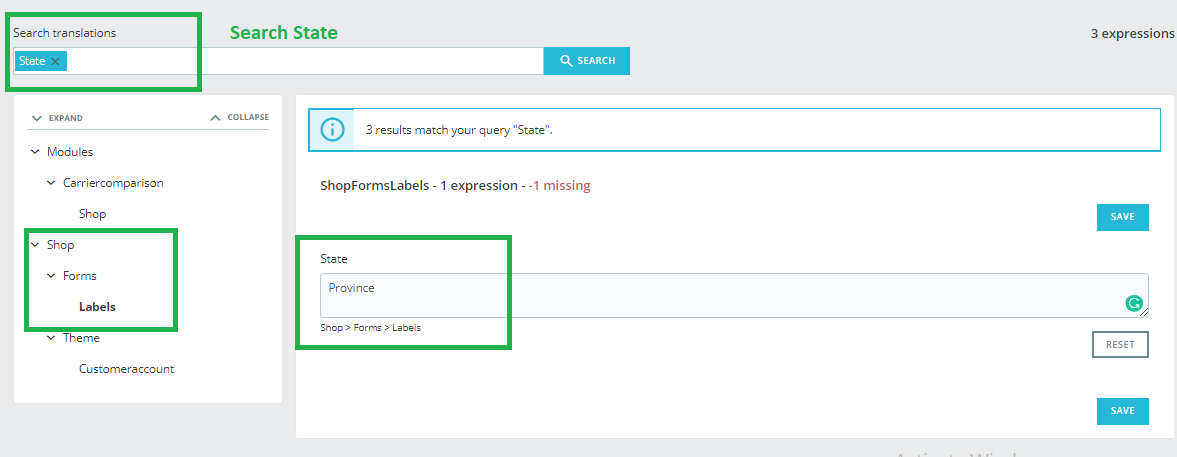Click the Grammarly icon in the textarea
This screenshot has height=457, width=1177.
point(1134,303)
